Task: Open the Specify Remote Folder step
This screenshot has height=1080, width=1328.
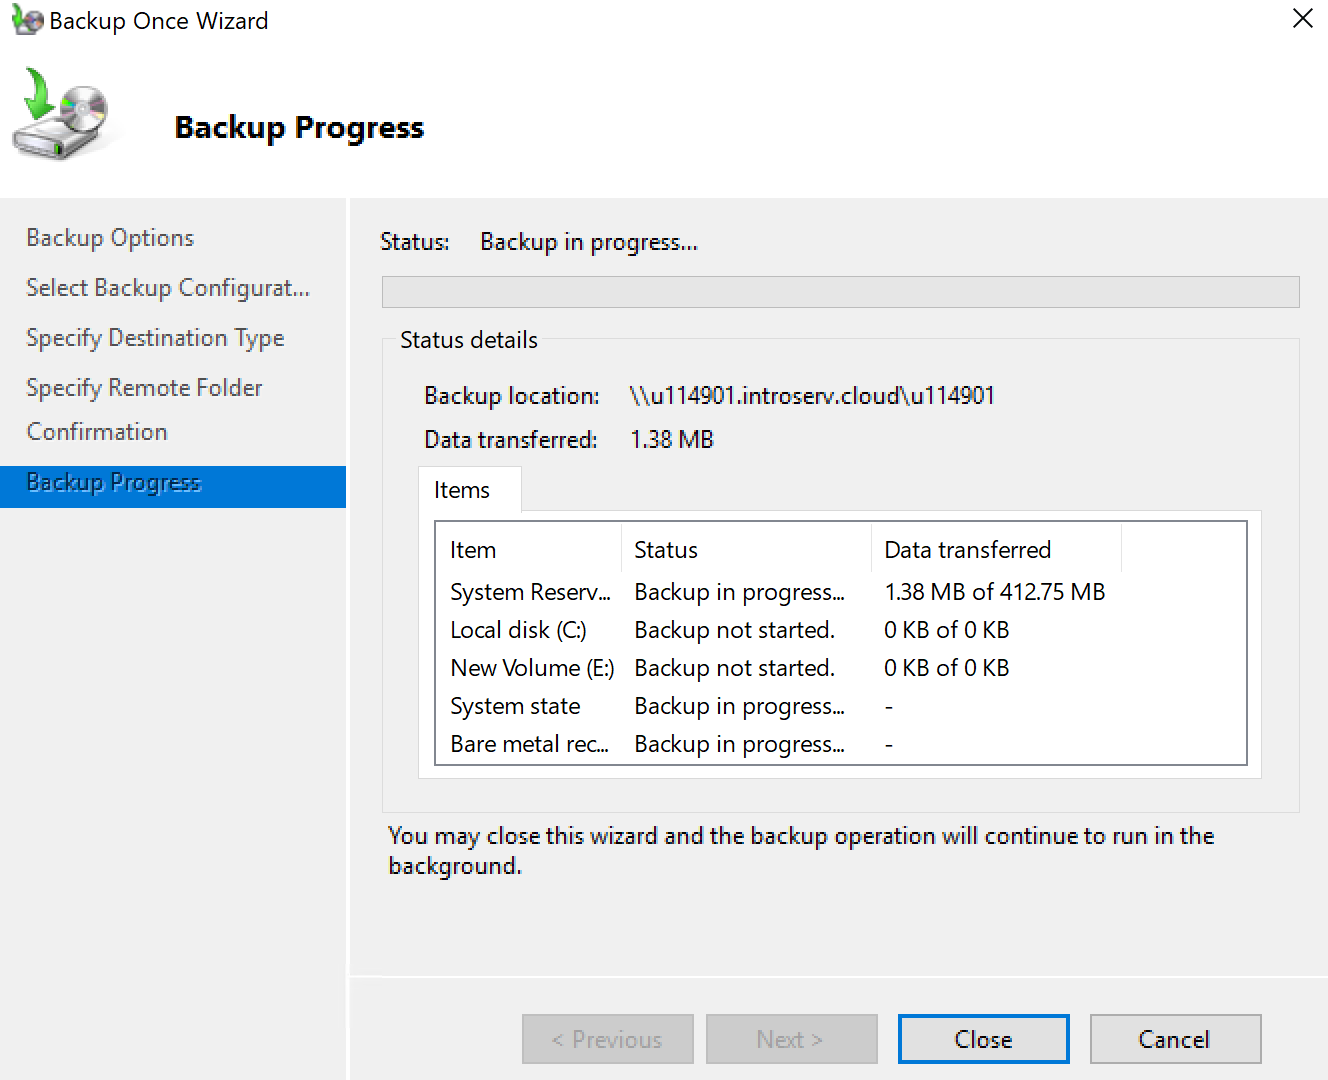Action: pyautogui.click(x=143, y=388)
